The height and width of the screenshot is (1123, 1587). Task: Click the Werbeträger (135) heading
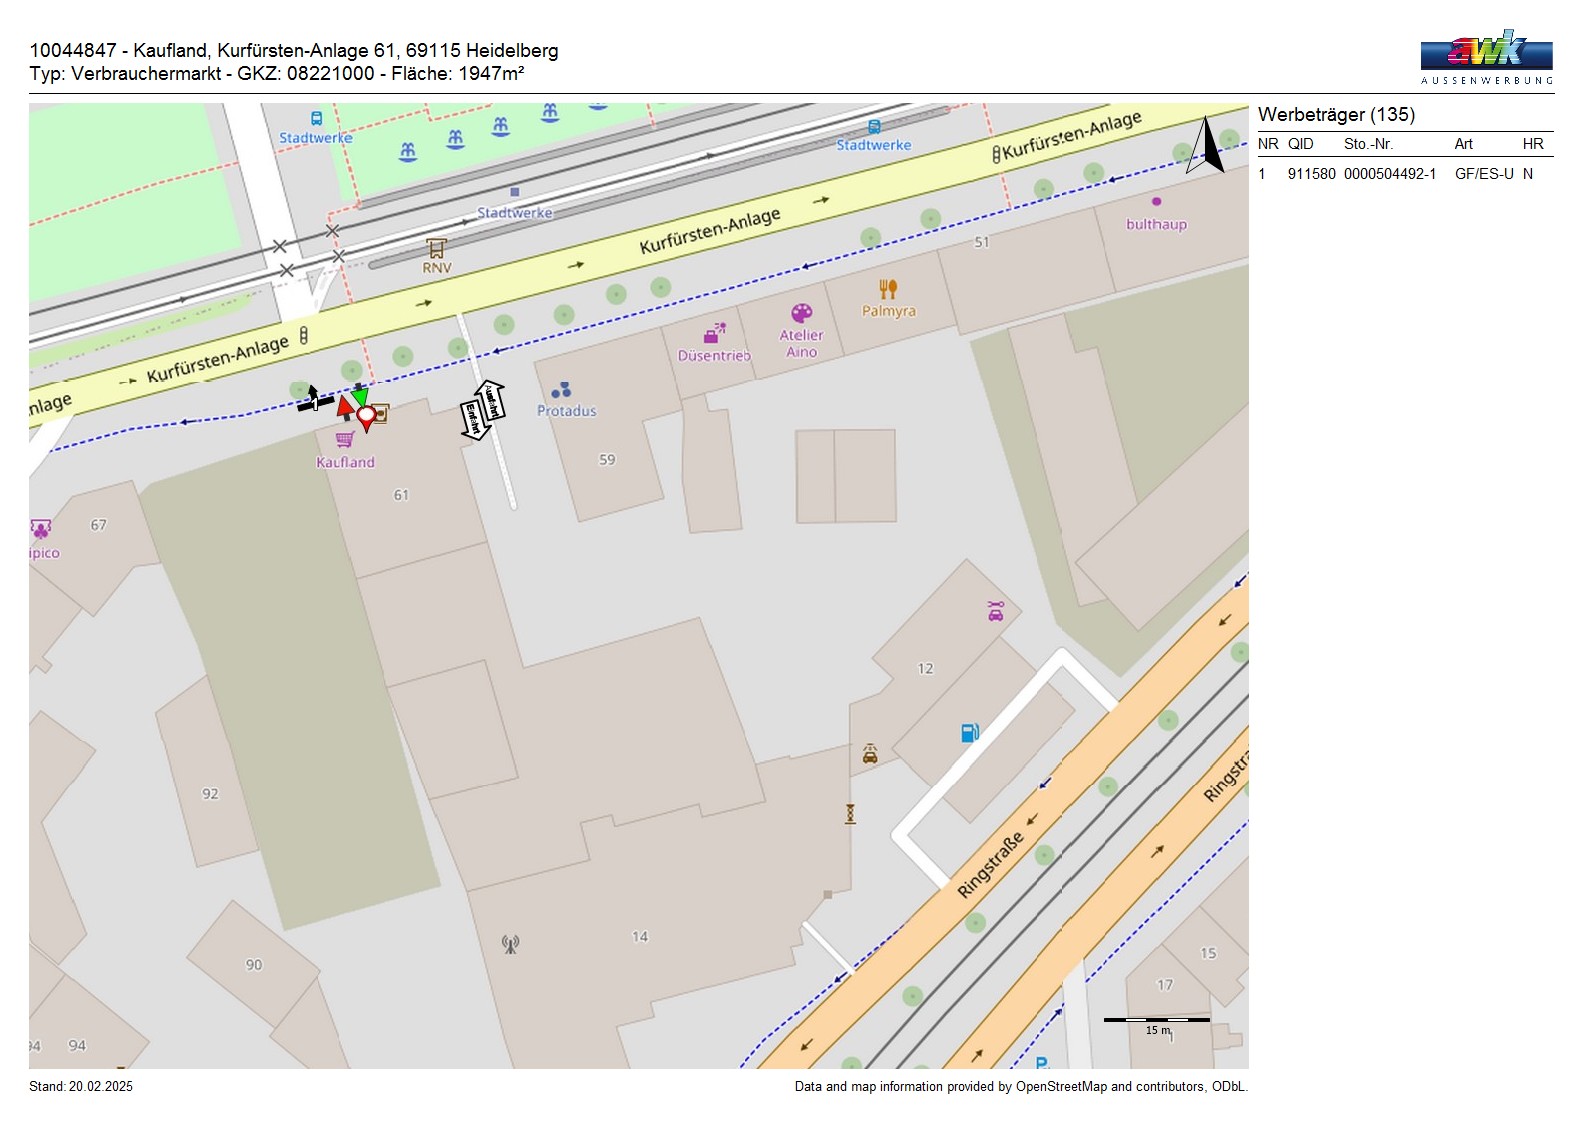tap(1336, 114)
